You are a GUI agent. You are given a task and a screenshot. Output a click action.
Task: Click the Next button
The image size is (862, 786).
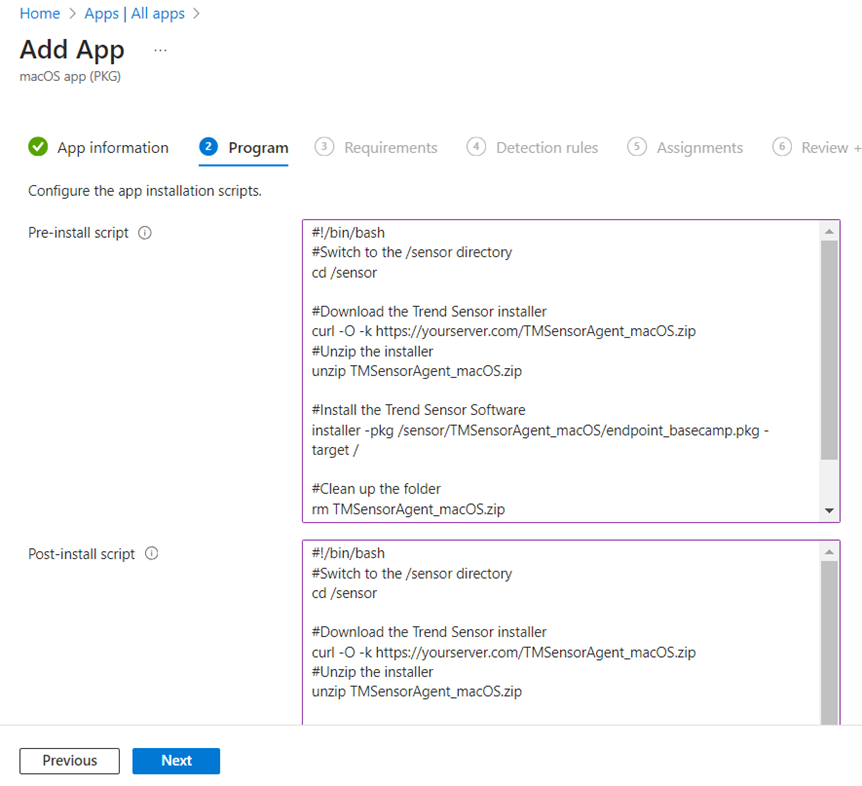point(176,761)
